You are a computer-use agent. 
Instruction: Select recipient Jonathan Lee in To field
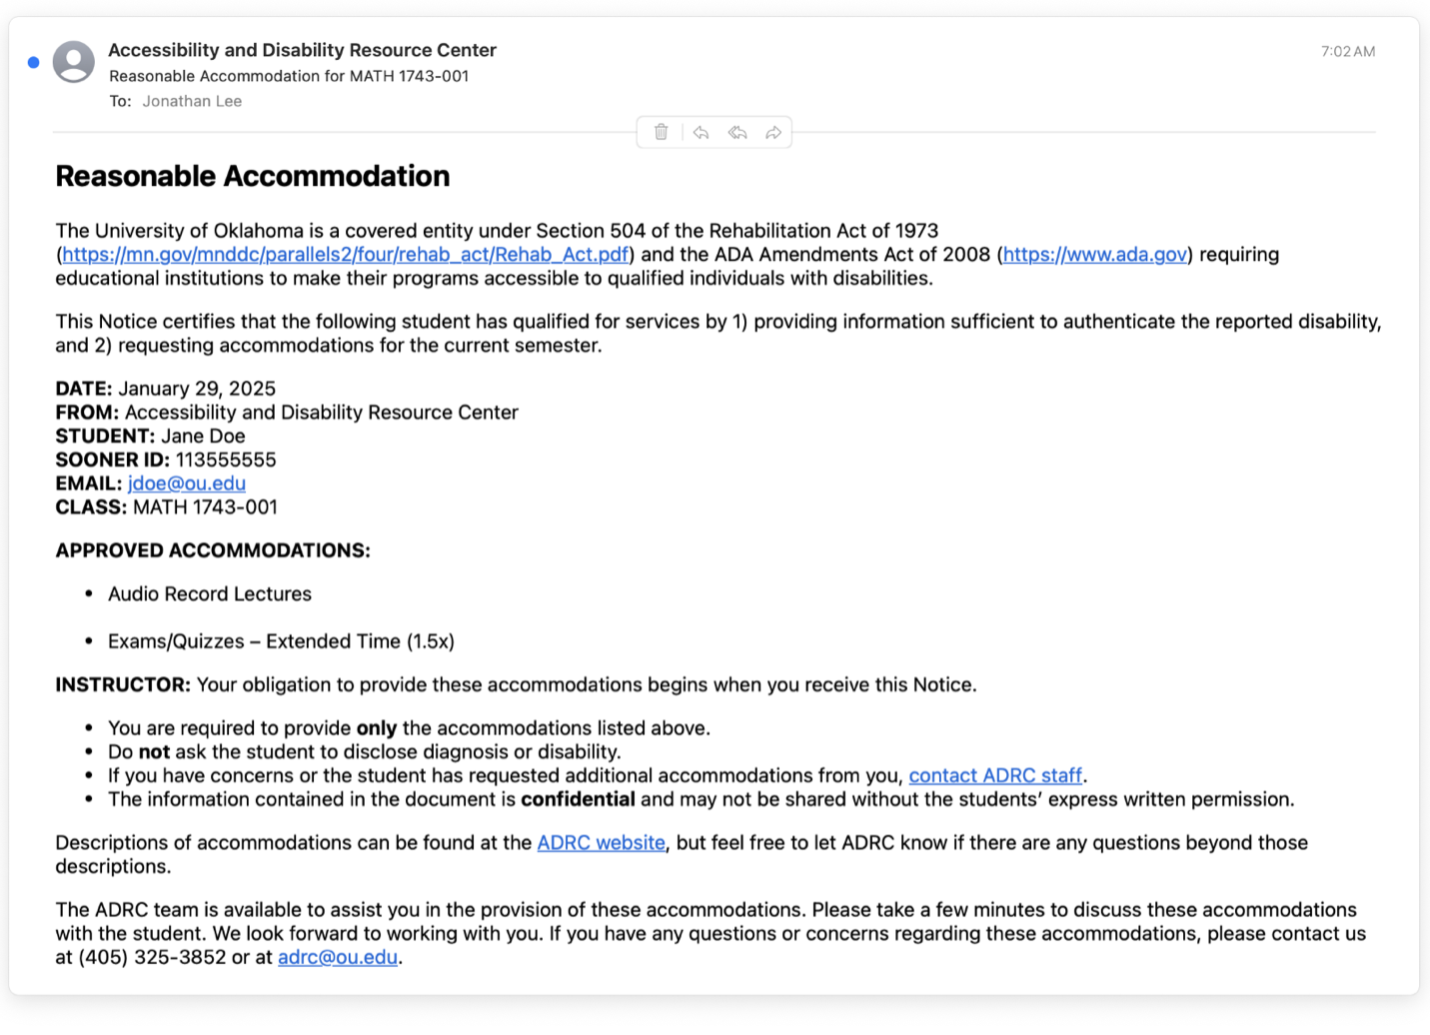pyautogui.click(x=192, y=101)
